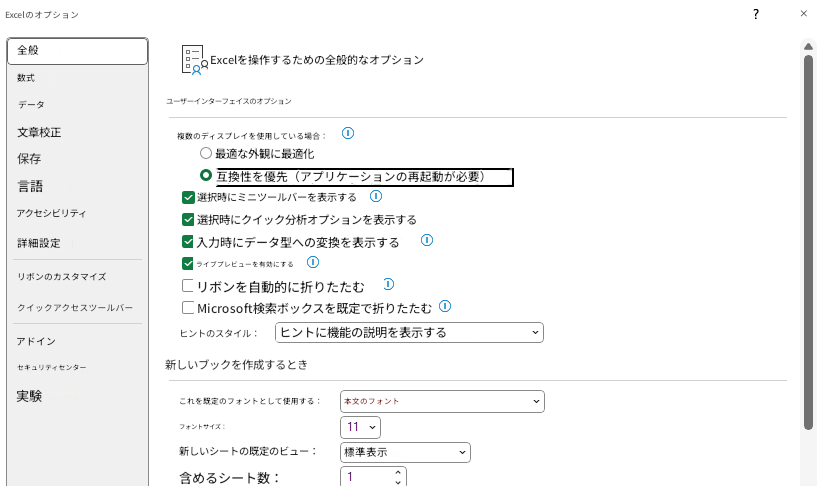Click the help question mark icon
Image resolution: width=819 pixels, height=486 pixels.
pos(756,14)
